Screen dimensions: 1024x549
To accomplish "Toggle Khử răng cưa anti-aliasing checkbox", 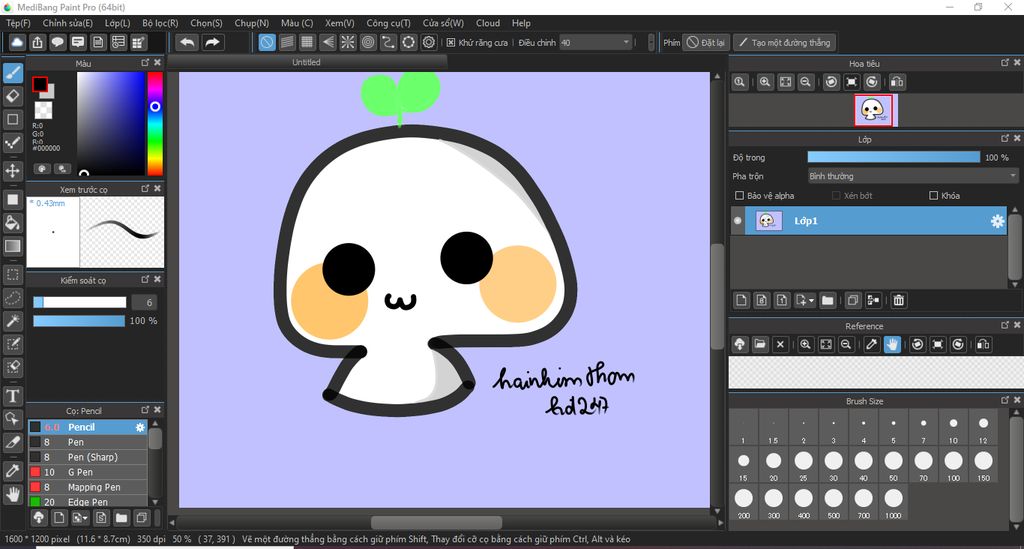I will [x=451, y=42].
